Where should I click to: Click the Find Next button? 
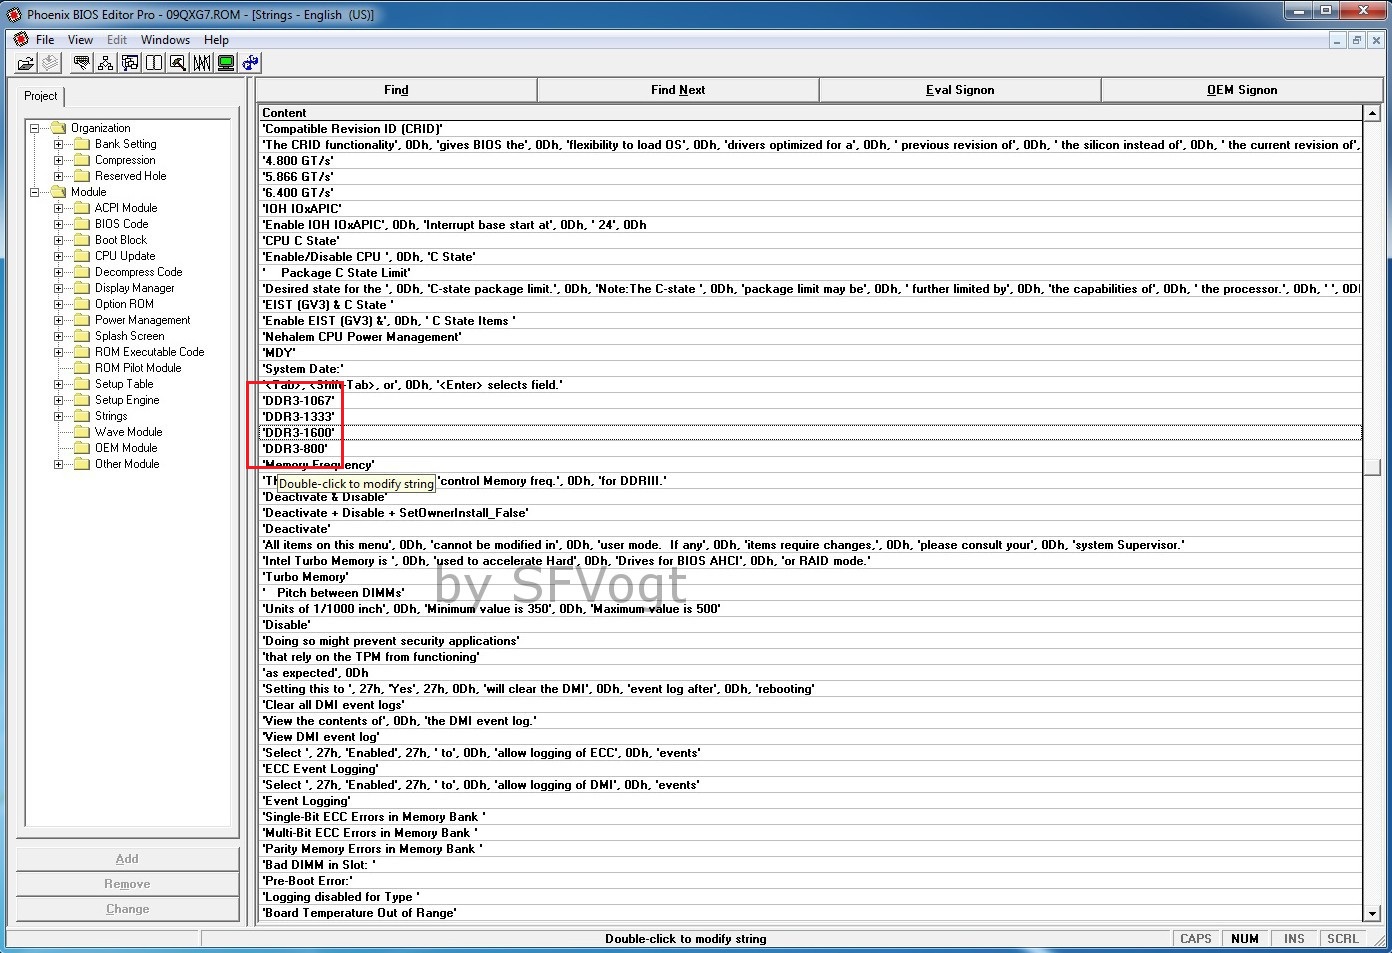pyautogui.click(x=678, y=90)
